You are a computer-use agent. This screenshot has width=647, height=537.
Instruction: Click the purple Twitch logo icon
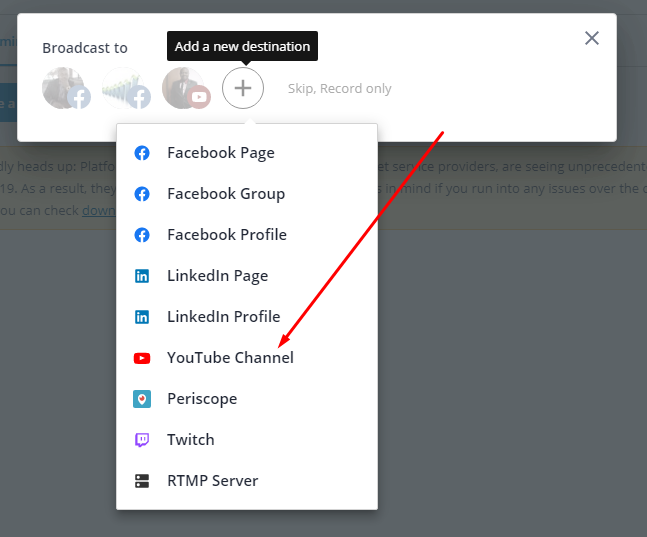click(142, 440)
